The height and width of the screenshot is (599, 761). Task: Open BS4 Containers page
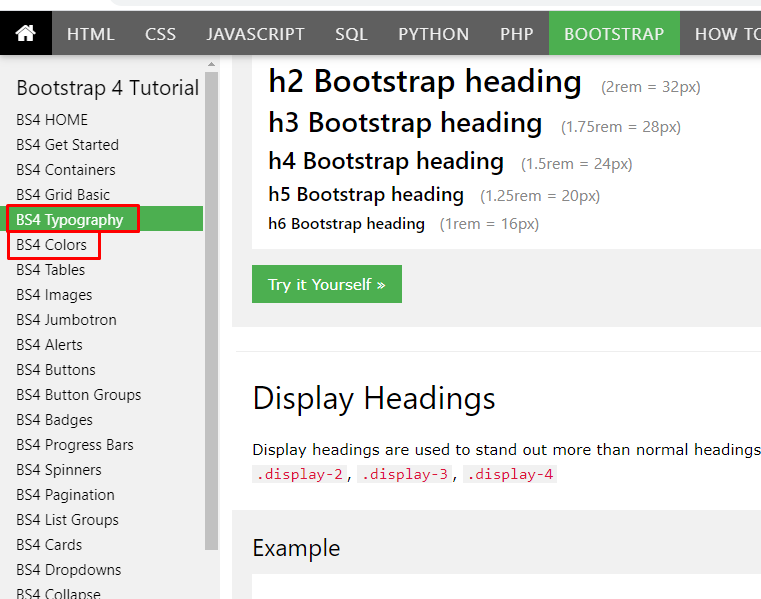click(x=66, y=170)
